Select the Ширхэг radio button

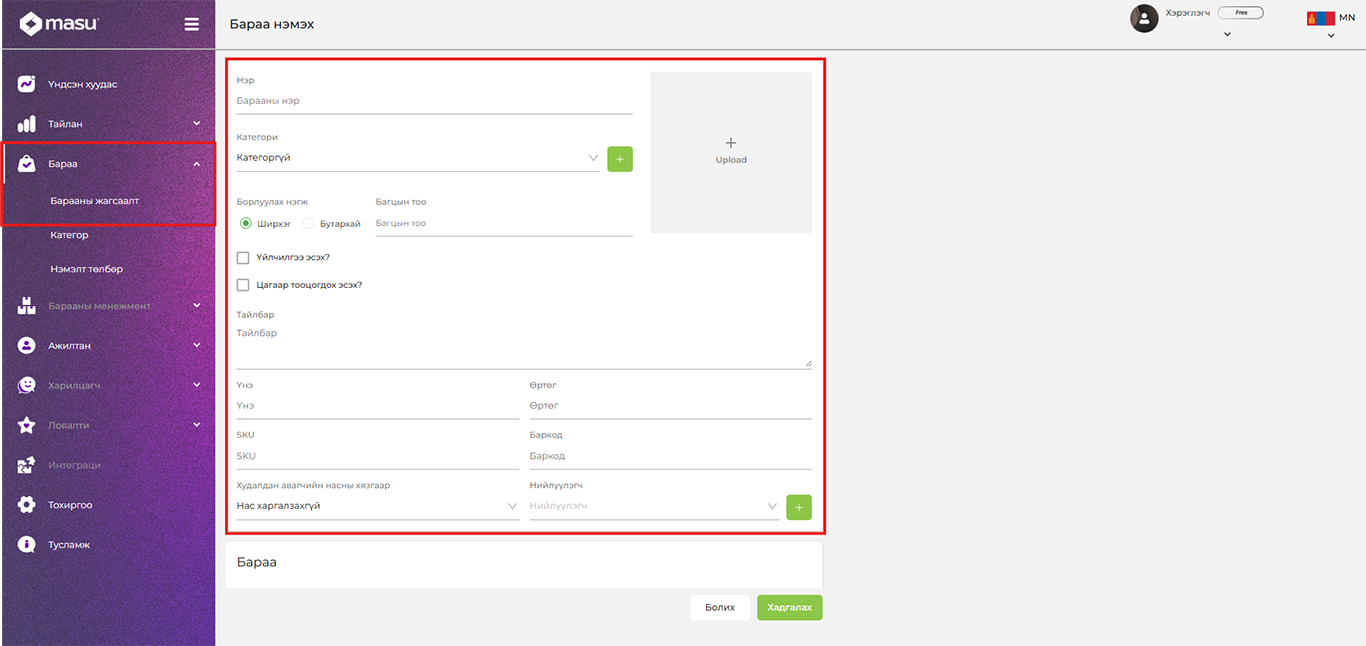pos(246,224)
